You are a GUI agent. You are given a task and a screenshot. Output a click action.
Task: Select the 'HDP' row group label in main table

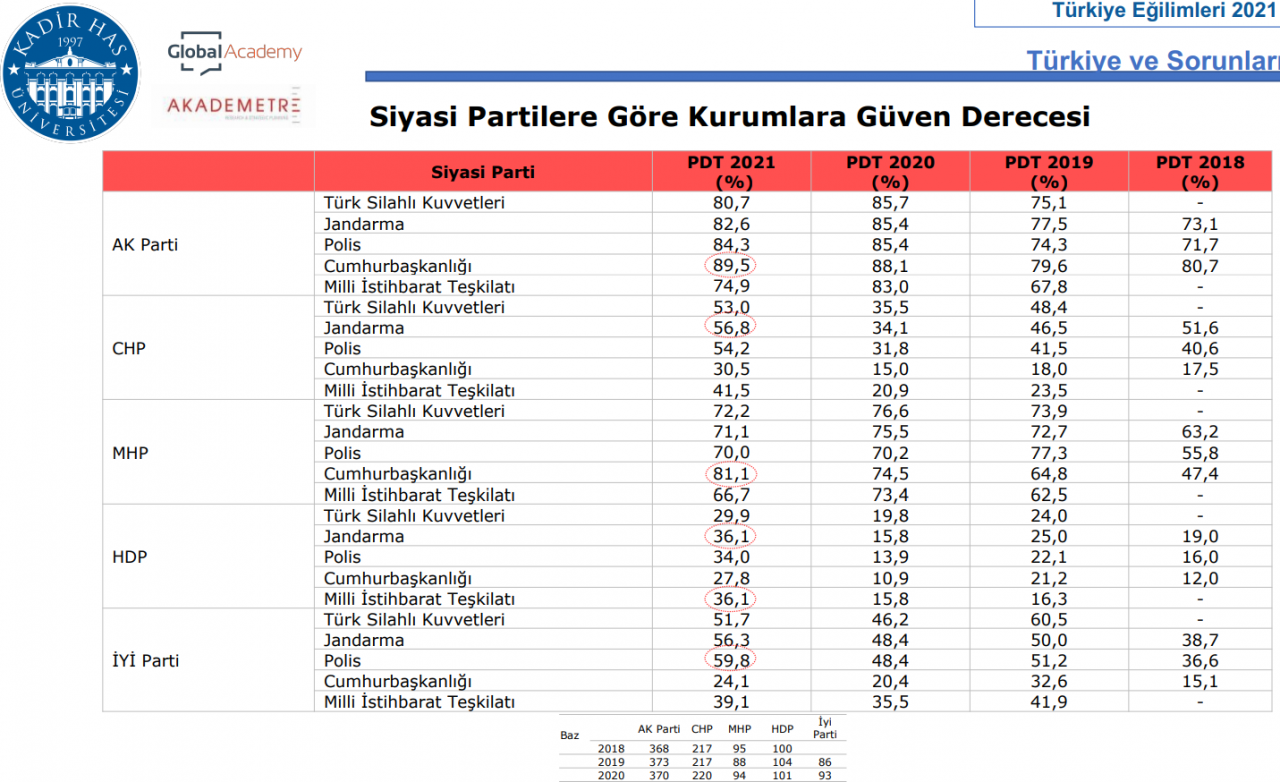tap(130, 557)
